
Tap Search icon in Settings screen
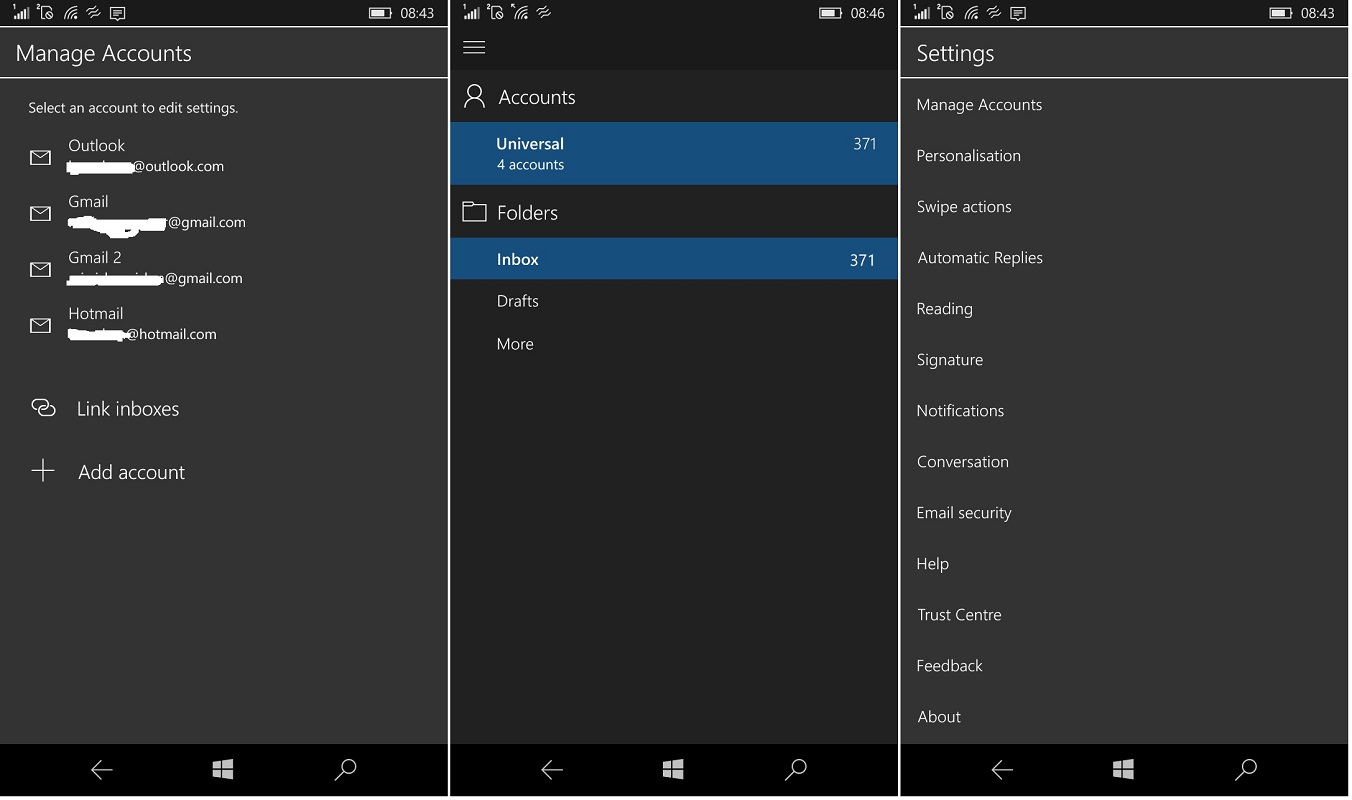(x=1246, y=769)
